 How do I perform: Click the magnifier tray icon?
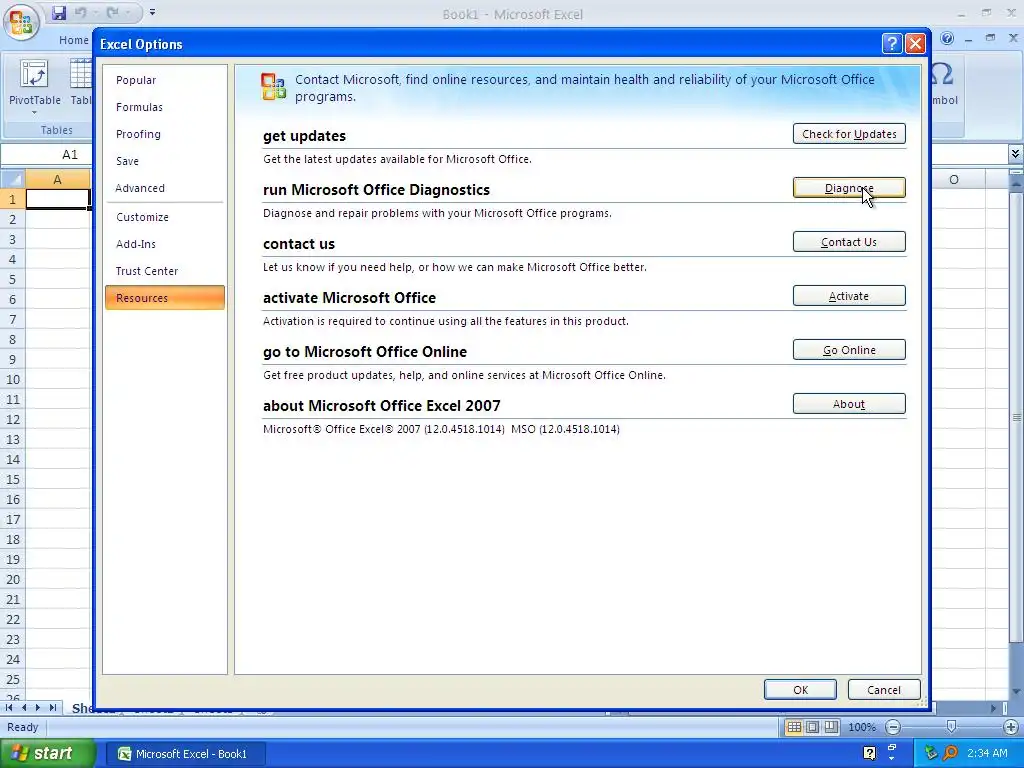[x=950, y=754]
